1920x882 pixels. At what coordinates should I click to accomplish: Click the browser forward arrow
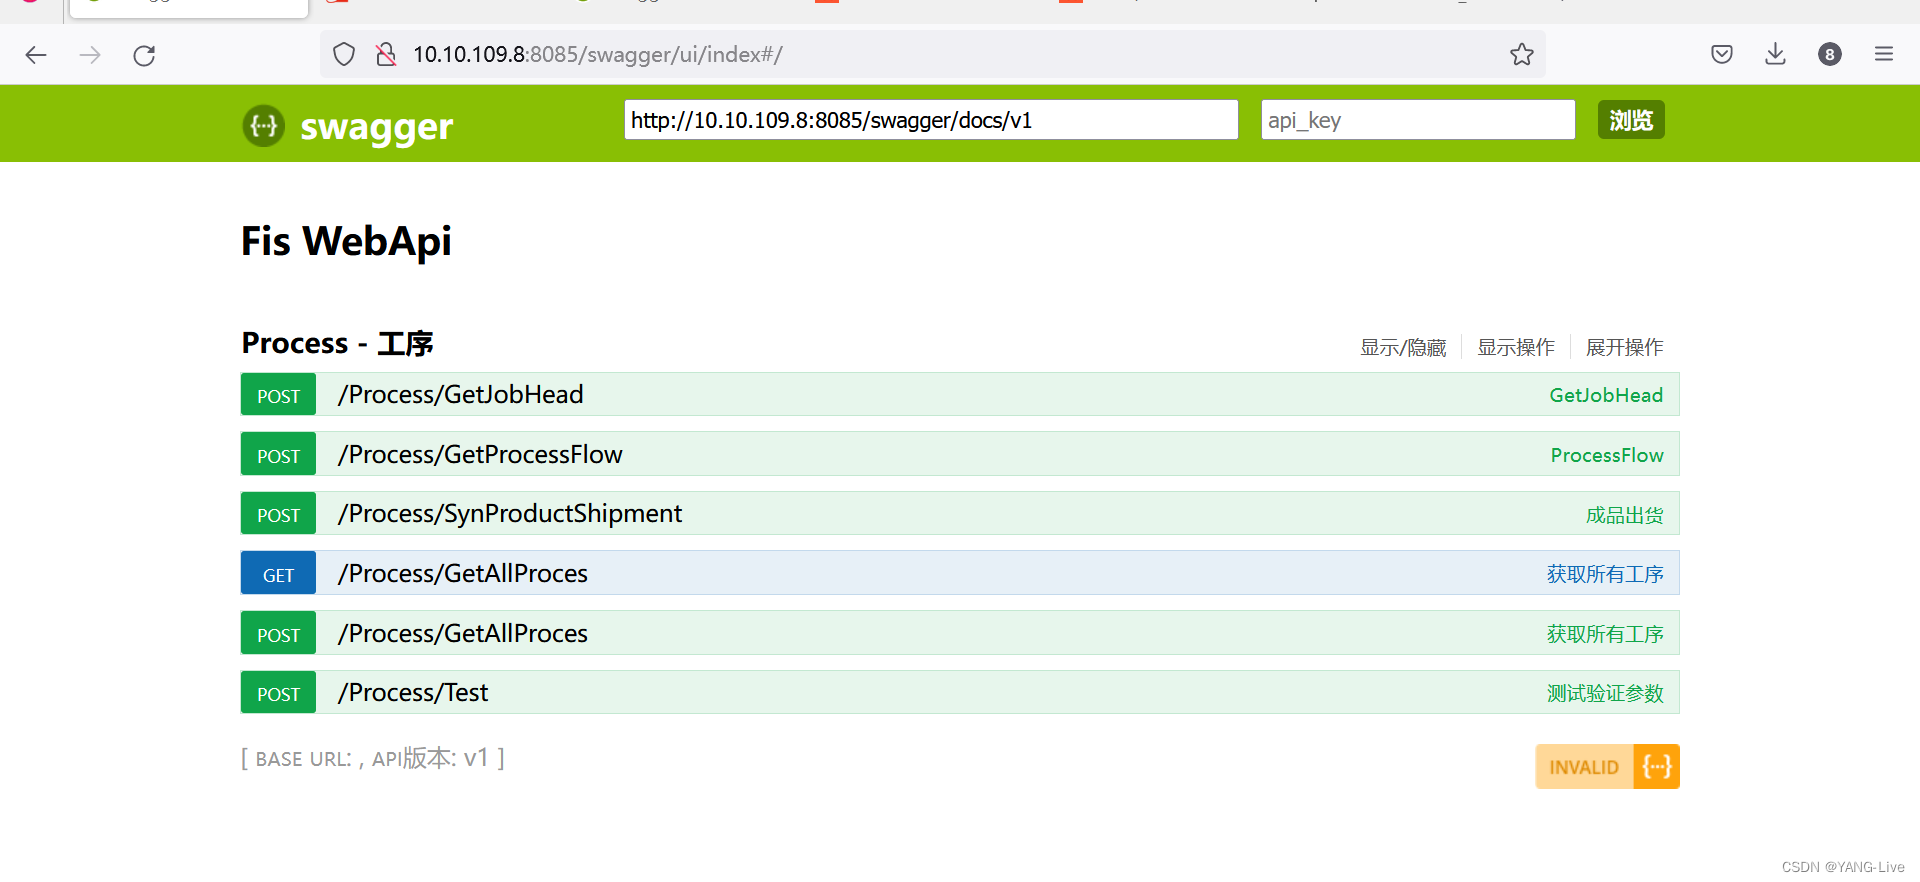[90, 55]
